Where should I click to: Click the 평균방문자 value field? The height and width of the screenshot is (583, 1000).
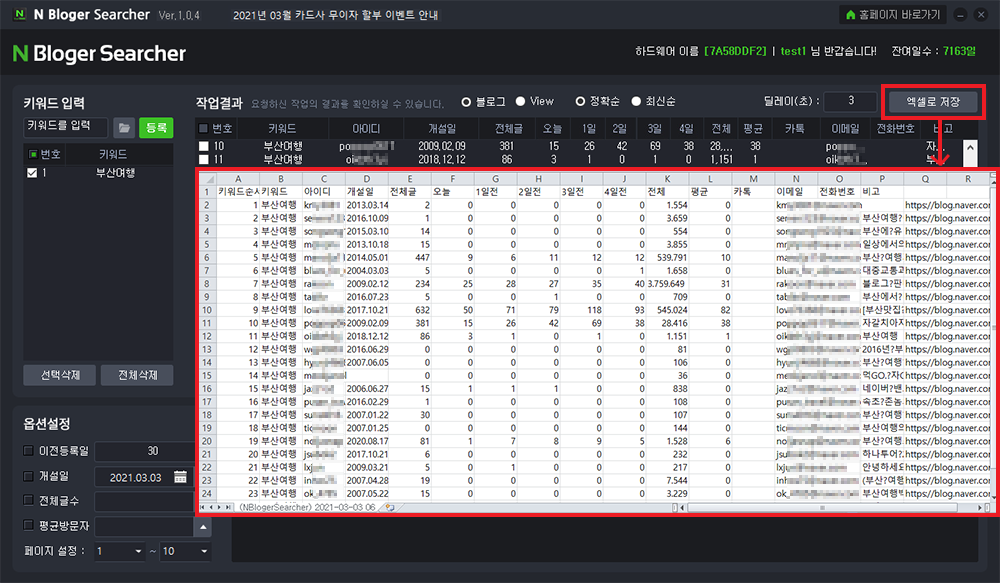point(144,526)
